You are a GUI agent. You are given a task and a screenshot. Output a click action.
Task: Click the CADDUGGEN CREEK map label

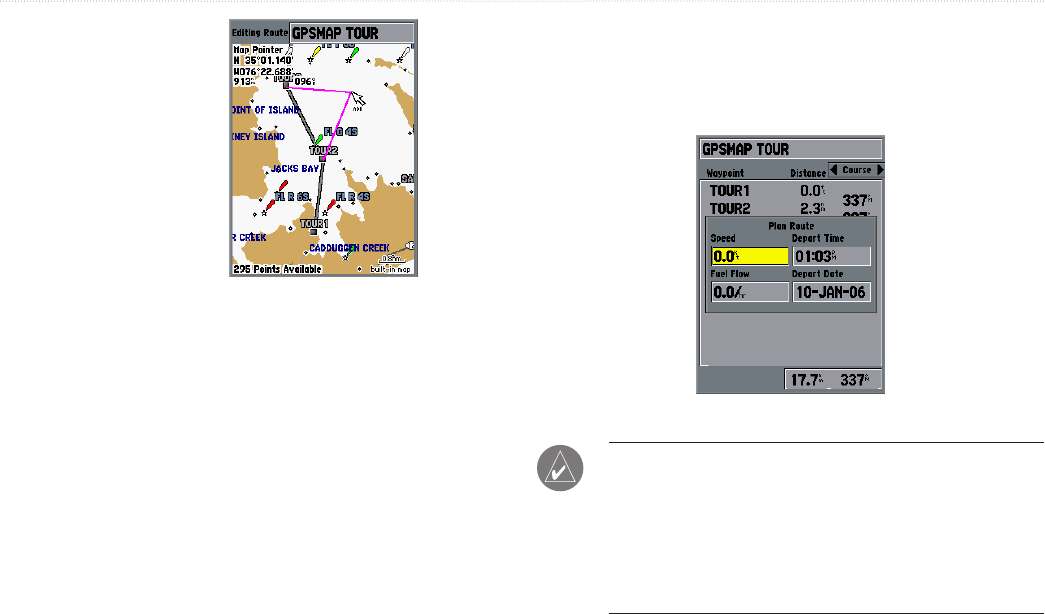coord(349,248)
